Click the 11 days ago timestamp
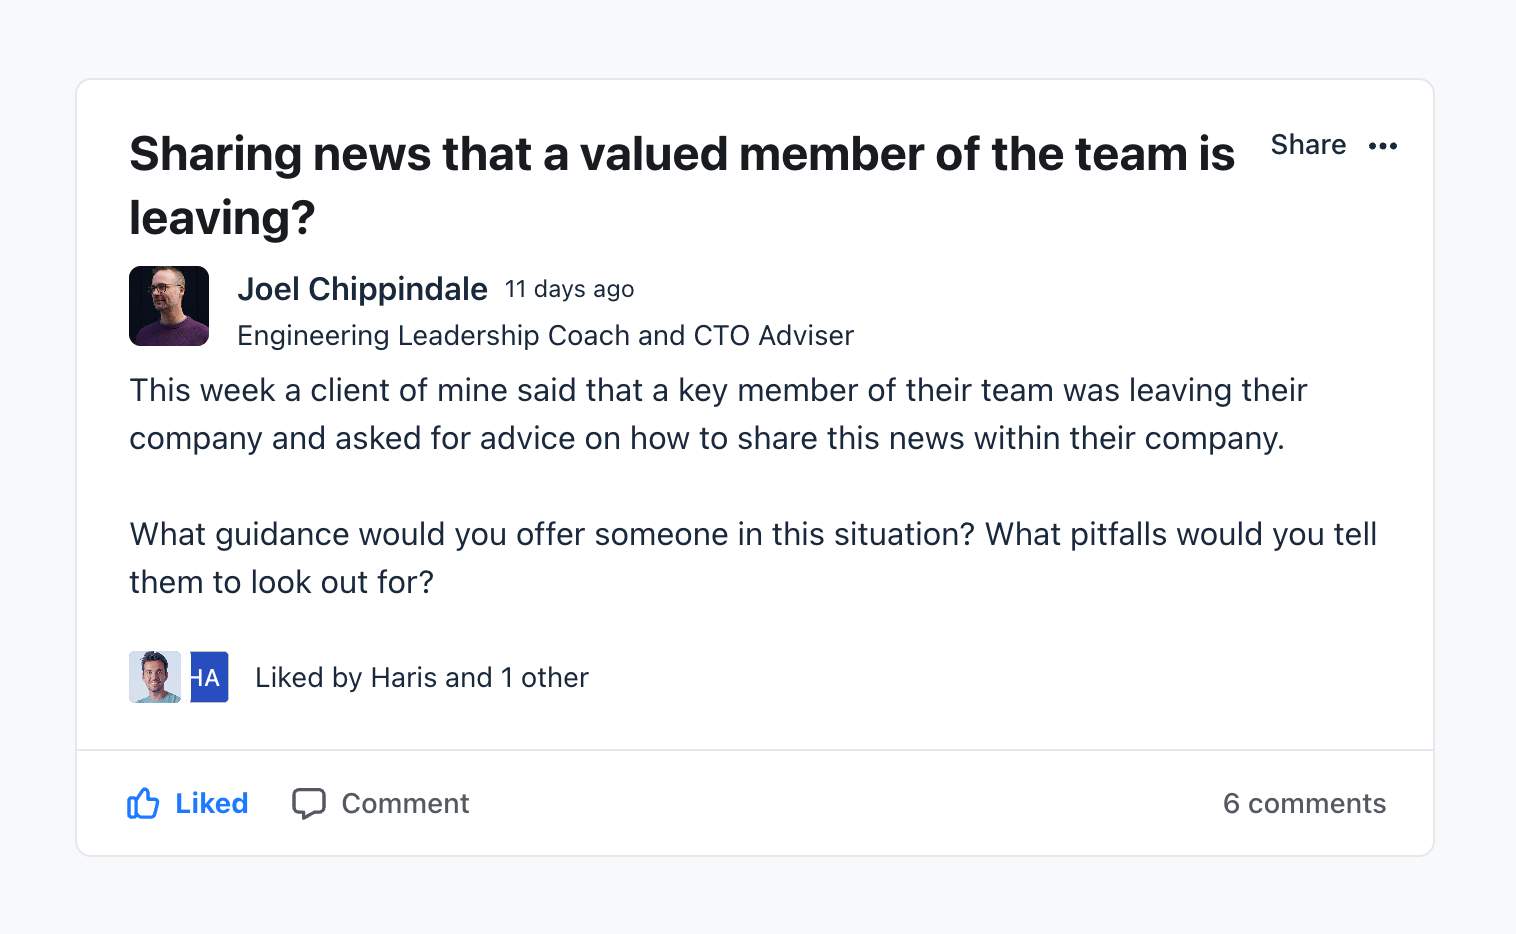Screen dimensions: 1516x934 click(x=569, y=289)
